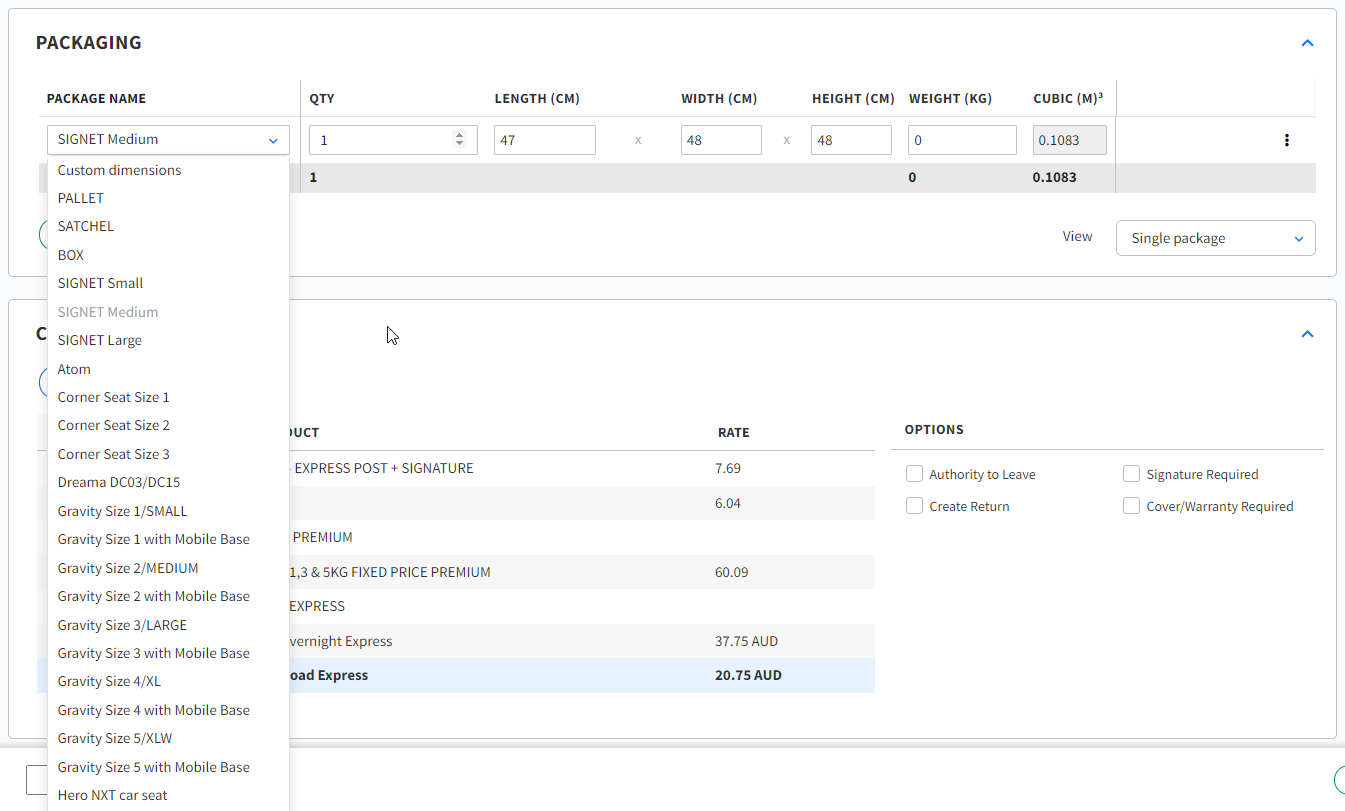Choose Custom dimensions from the package list
Viewport: 1345px width, 811px height.
coord(168,170)
